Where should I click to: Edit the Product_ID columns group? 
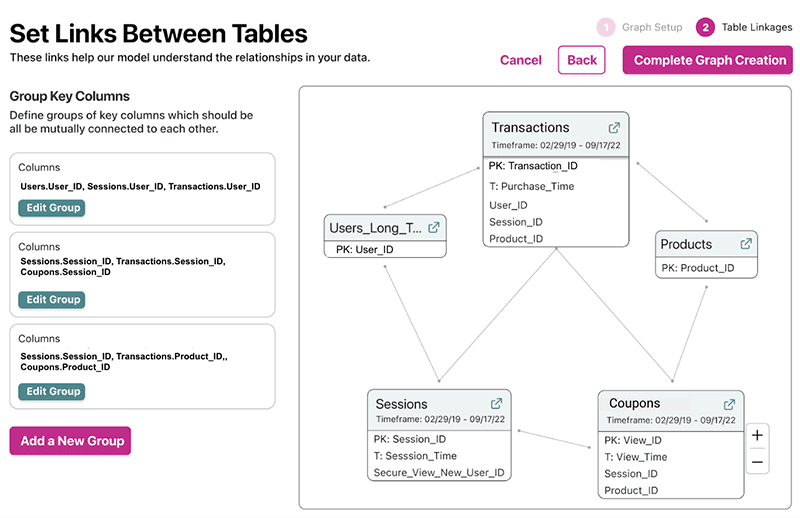point(51,391)
